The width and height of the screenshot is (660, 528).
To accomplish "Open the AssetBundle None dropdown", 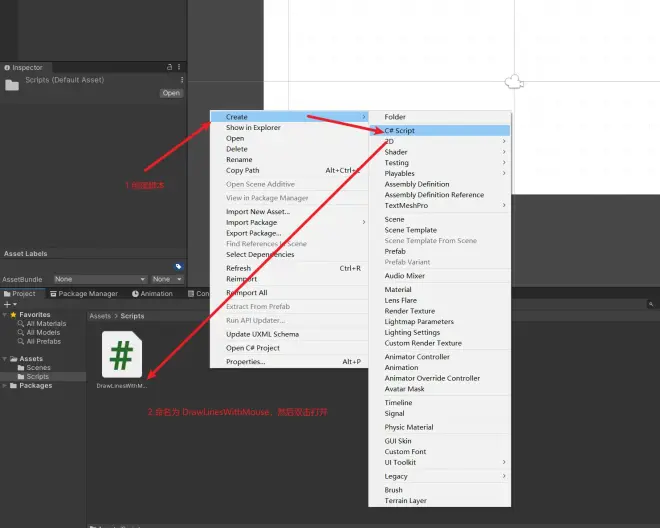I will [x=100, y=279].
